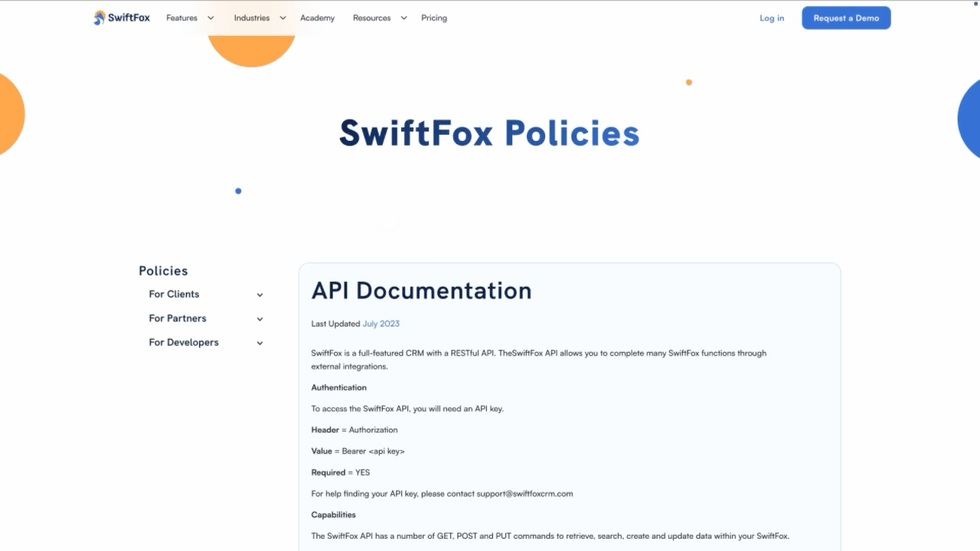The width and height of the screenshot is (980, 551).
Task: Open the Pricing page
Action: (x=434, y=17)
